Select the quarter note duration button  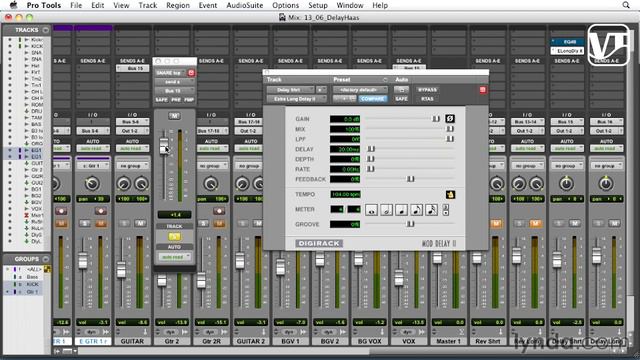click(402, 210)
